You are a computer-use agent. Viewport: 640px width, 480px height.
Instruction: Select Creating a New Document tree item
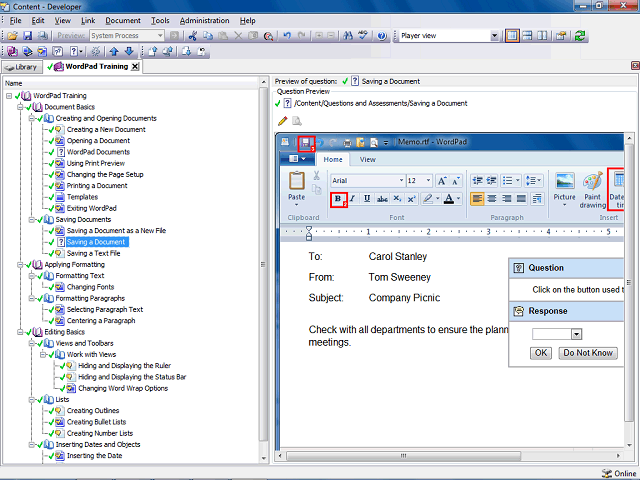[x=106, y=130]
